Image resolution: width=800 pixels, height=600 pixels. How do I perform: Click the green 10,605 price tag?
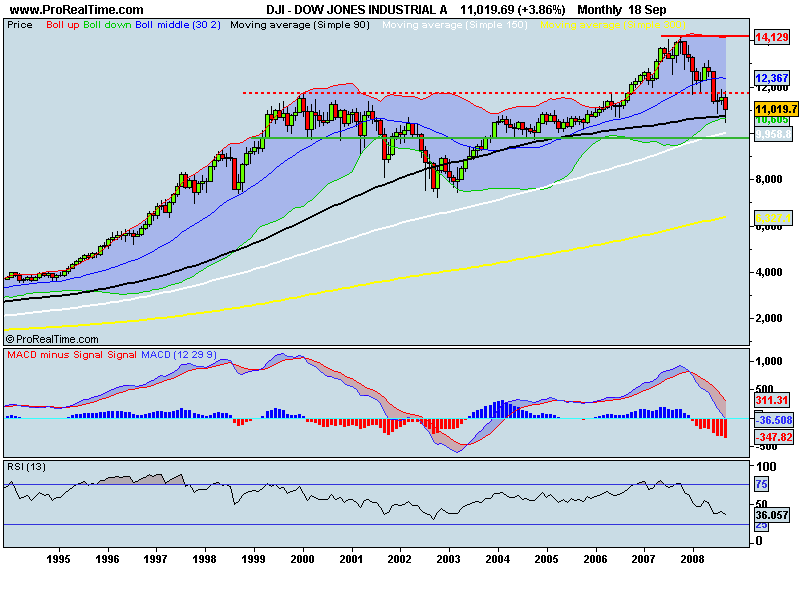tap(772, 120)
